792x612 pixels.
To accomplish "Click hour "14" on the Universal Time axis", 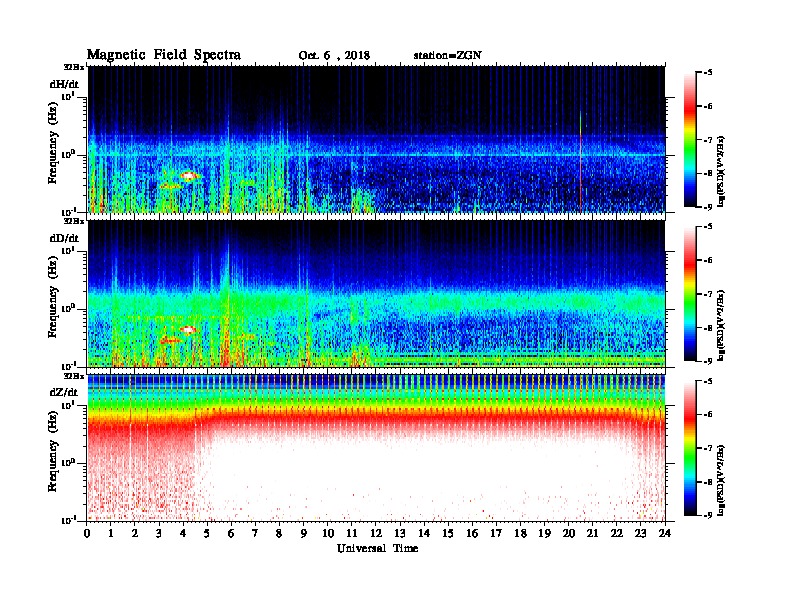I will click(424, 533).
